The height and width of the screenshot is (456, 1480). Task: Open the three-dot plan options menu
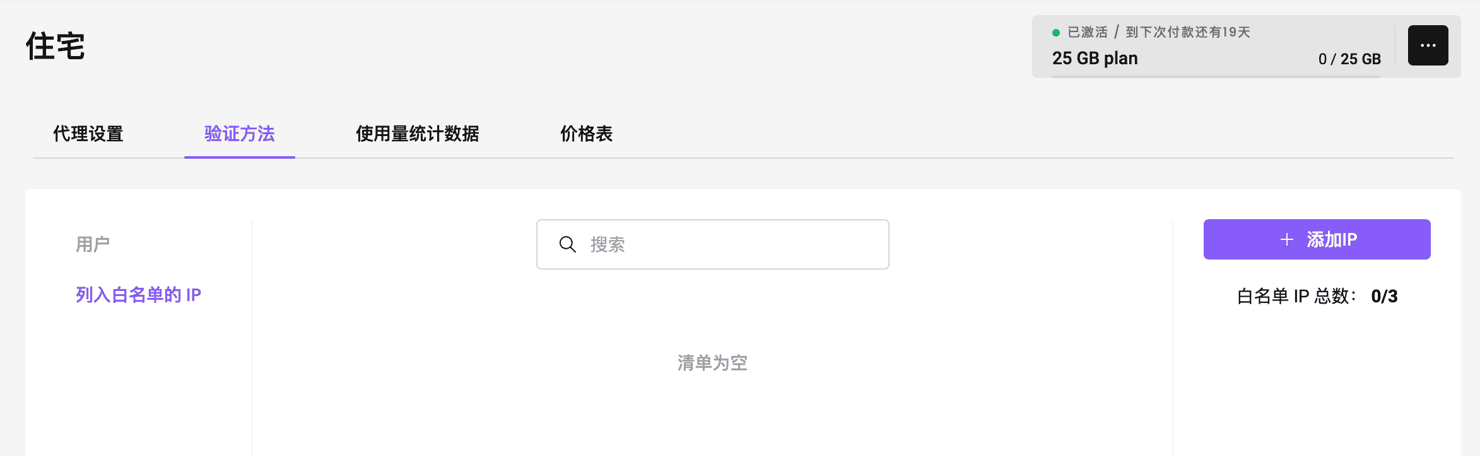[x=1427, y=46]
